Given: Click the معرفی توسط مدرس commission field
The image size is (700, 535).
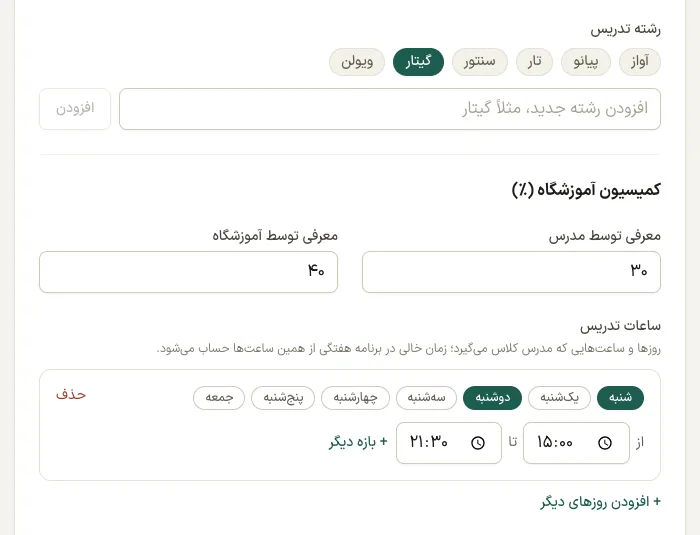Looking at the screenshot, I should click(x=511, y=272).
